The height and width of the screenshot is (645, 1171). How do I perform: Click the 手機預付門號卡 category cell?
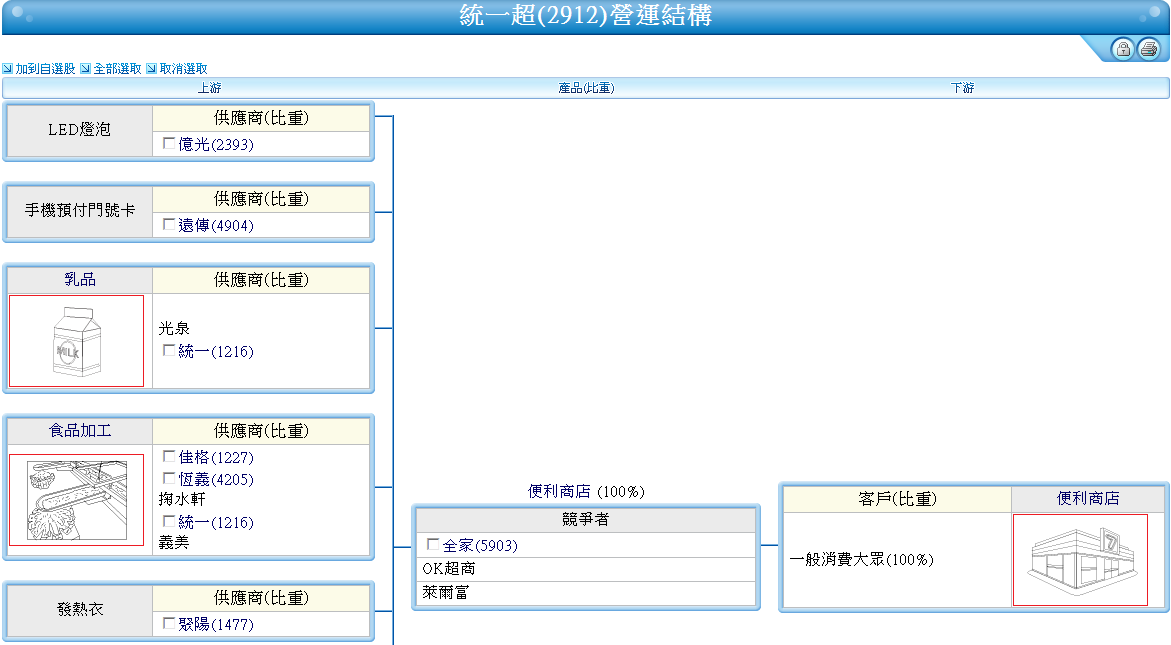[x=79, y=211]
